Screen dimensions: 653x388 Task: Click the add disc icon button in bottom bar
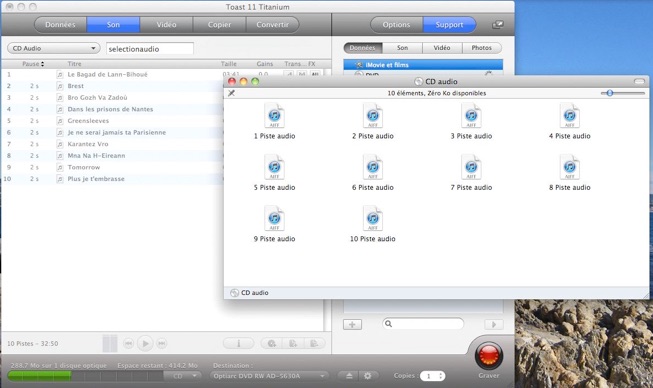point(272,343)
